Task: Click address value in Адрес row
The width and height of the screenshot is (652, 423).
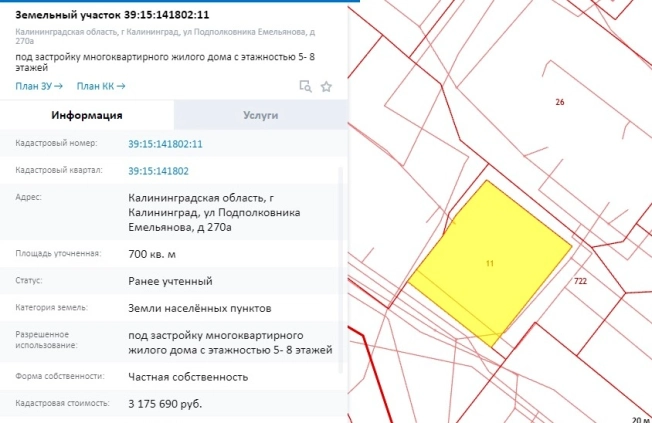Action: pyautogui.click(x=214, y=213)
